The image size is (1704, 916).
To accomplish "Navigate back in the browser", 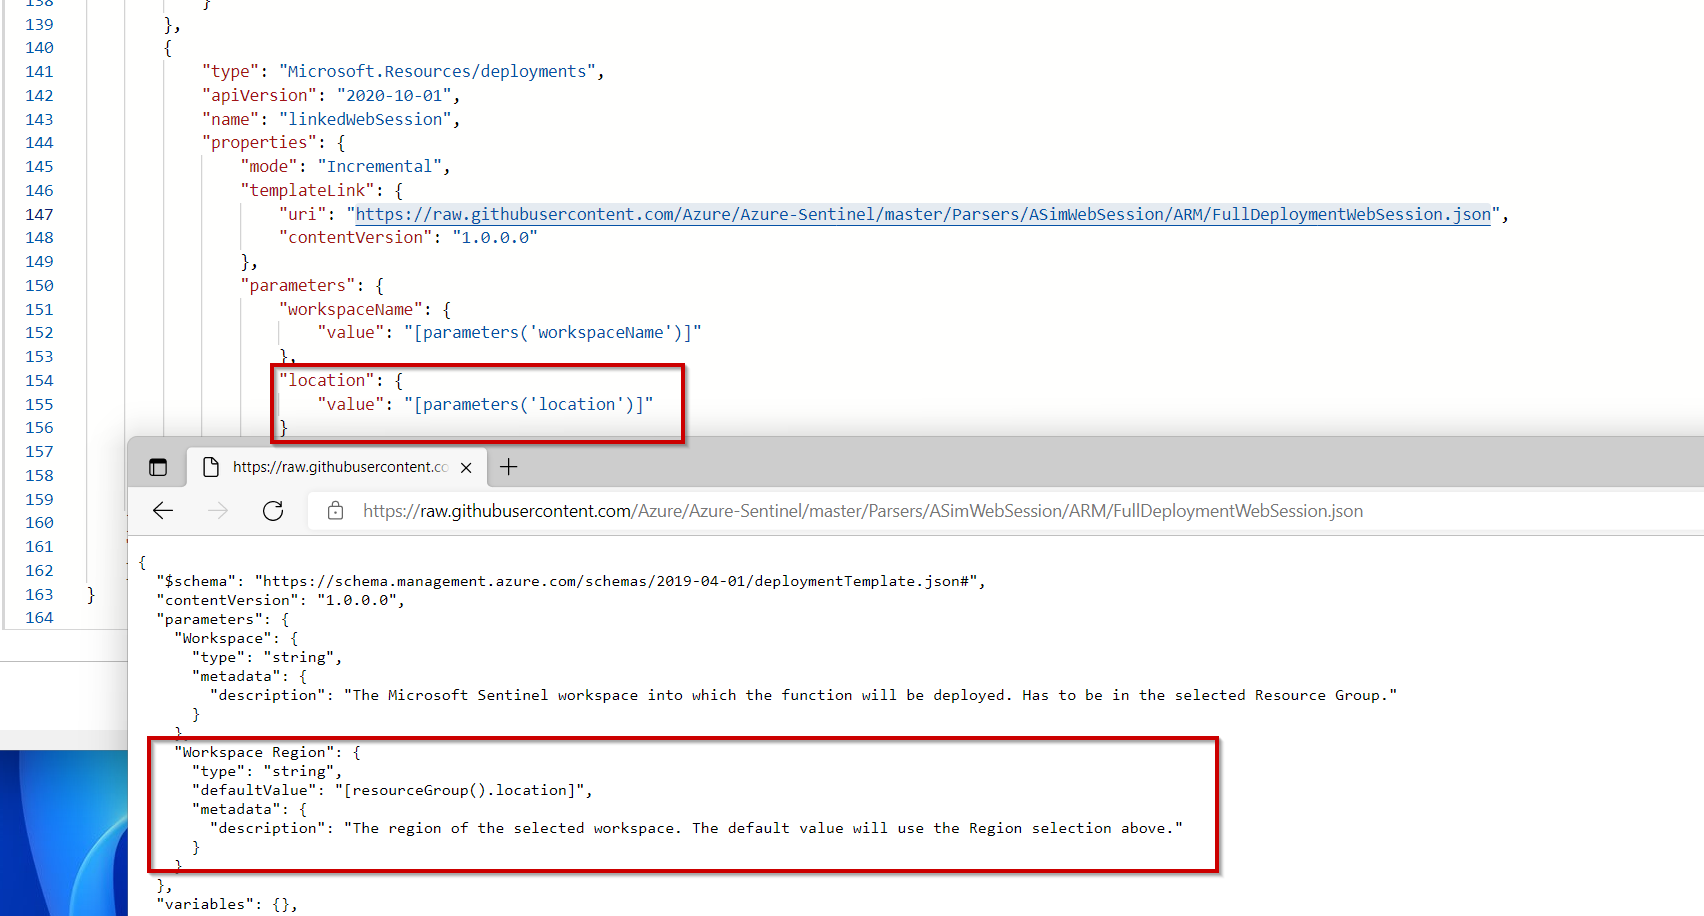I will coord(163,511).
